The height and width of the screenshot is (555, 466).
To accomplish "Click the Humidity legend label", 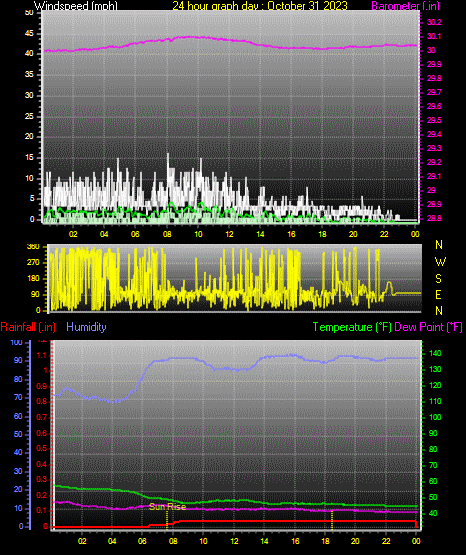I will (86, 327).
